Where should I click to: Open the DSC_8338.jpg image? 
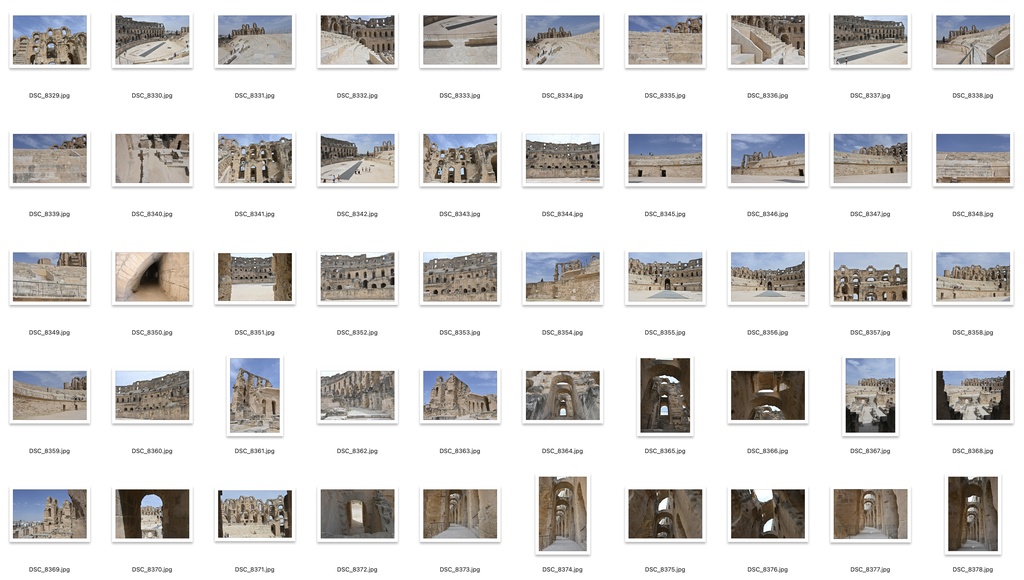tap(972, 40)
